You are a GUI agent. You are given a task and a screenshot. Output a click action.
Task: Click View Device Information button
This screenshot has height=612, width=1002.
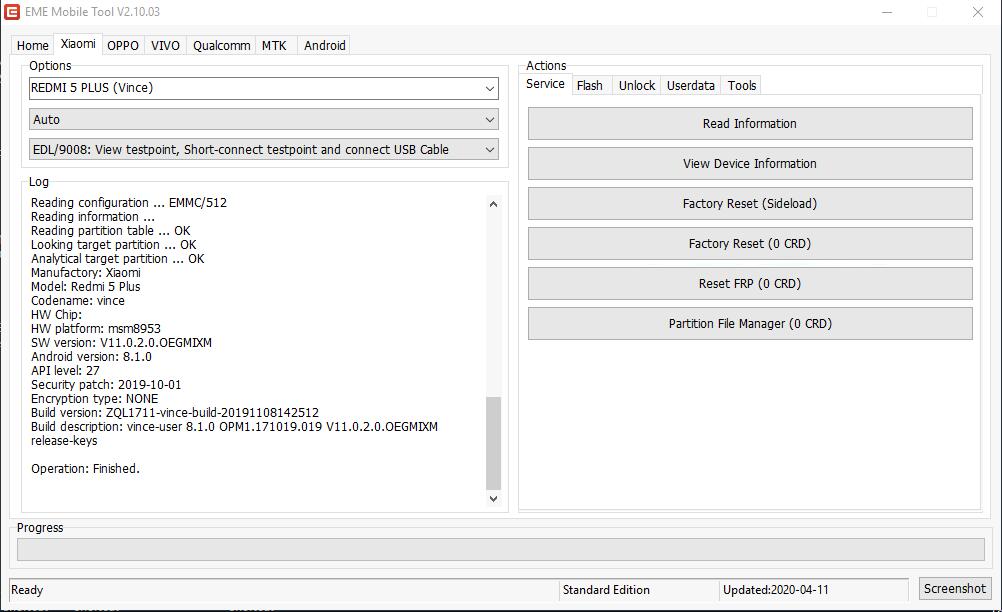point(750,164)
